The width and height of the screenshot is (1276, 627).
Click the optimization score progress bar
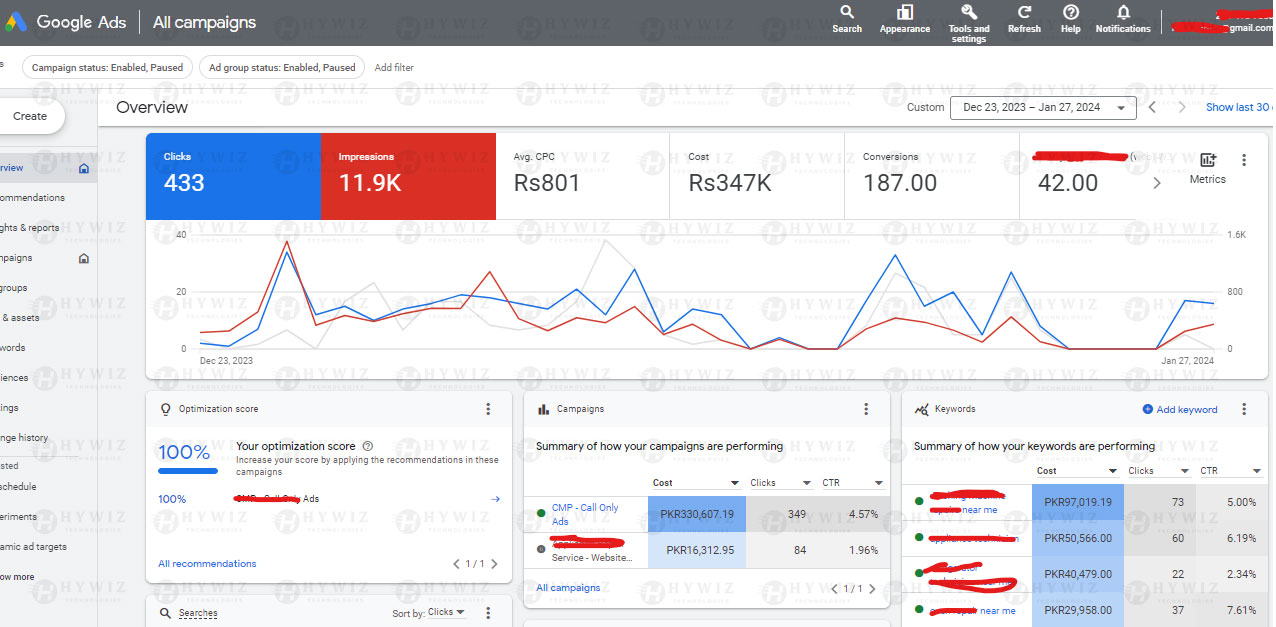click(x=188, y=471)
